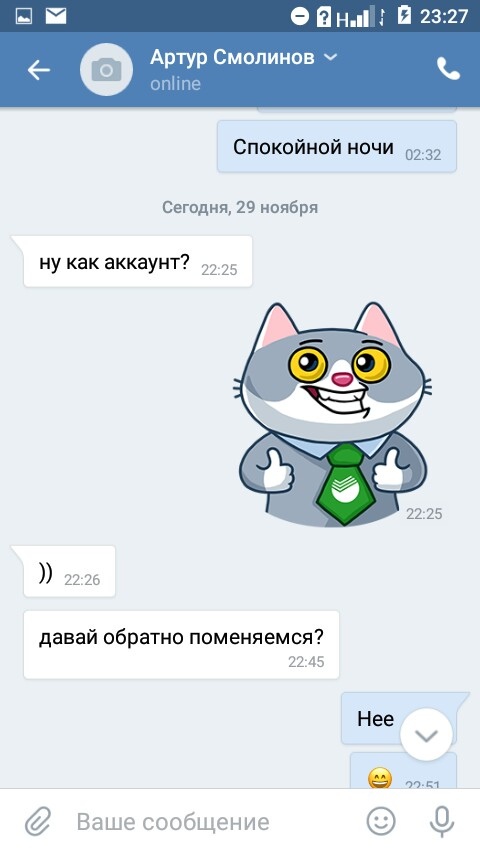Attach a file with the paperclip icon
The height and width of the screenshot is (854, 480).
pos(38,821)
